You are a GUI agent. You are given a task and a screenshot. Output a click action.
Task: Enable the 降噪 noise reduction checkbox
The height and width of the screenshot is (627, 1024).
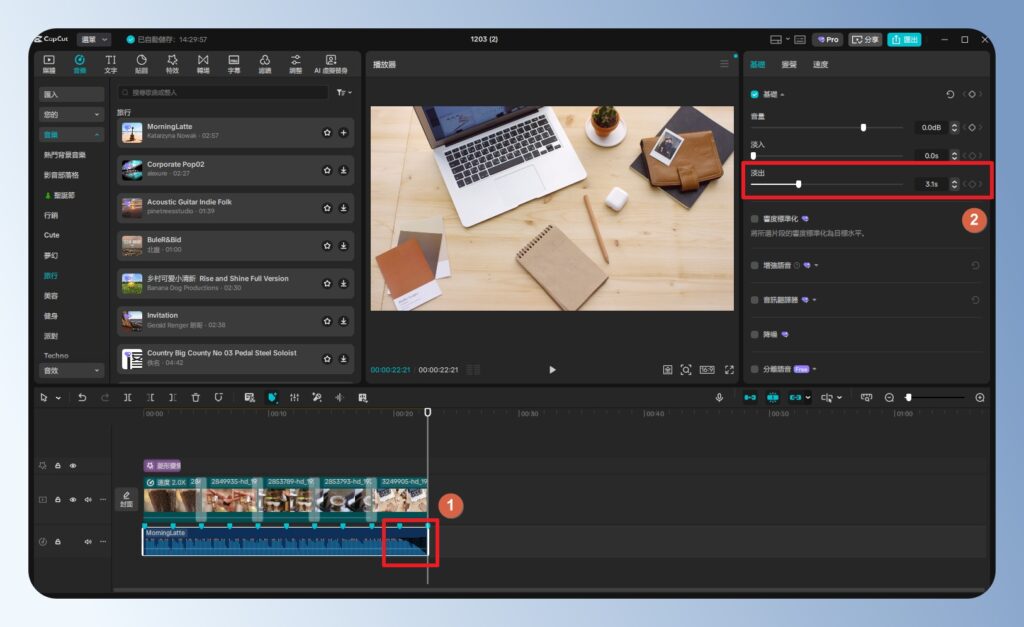point(755,334)
